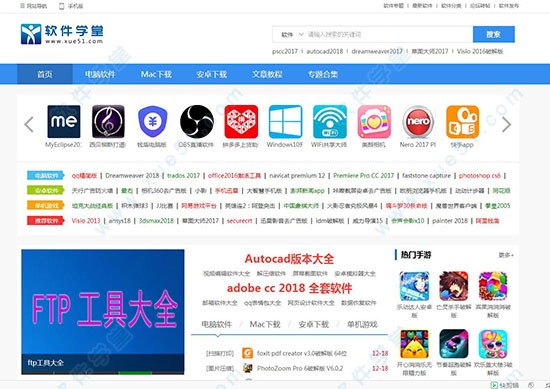Click the faststone capture link
Image resolution: width=550 pixels, height=389 pixels.
tap(427, 175)
